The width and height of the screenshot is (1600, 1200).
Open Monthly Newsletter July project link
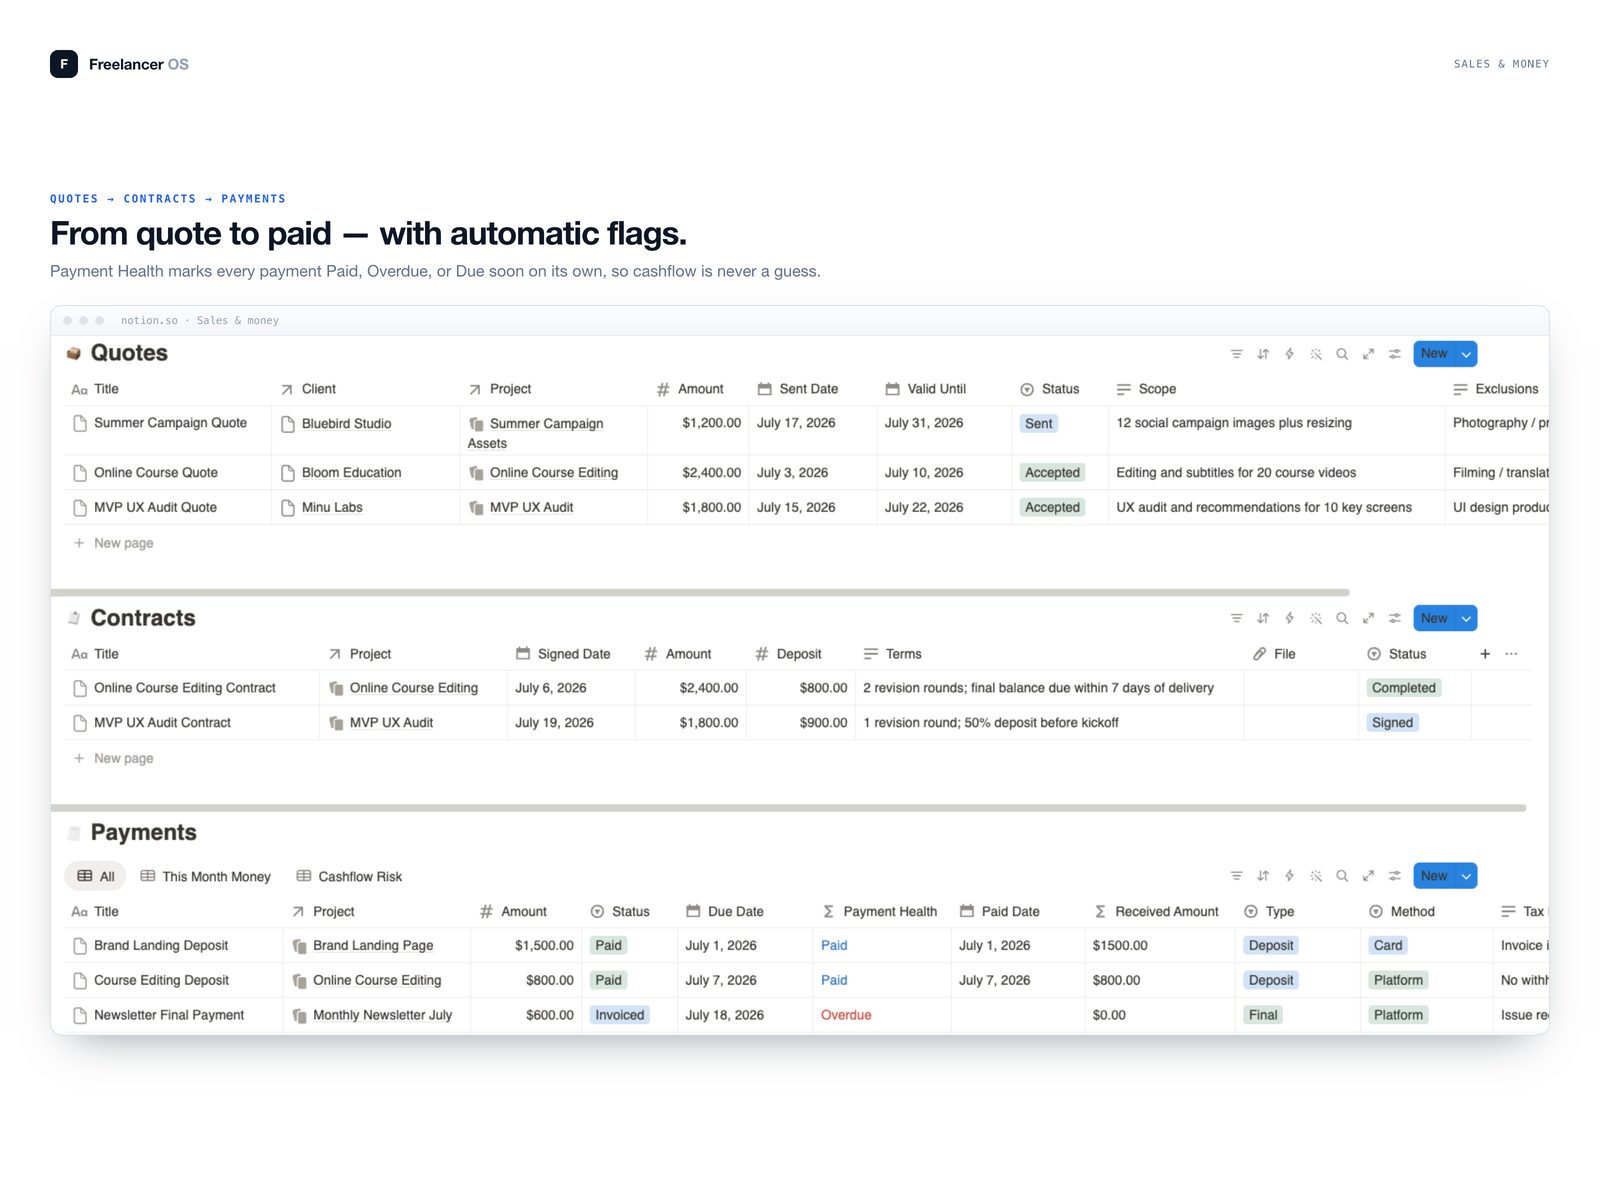(382, 1015)
